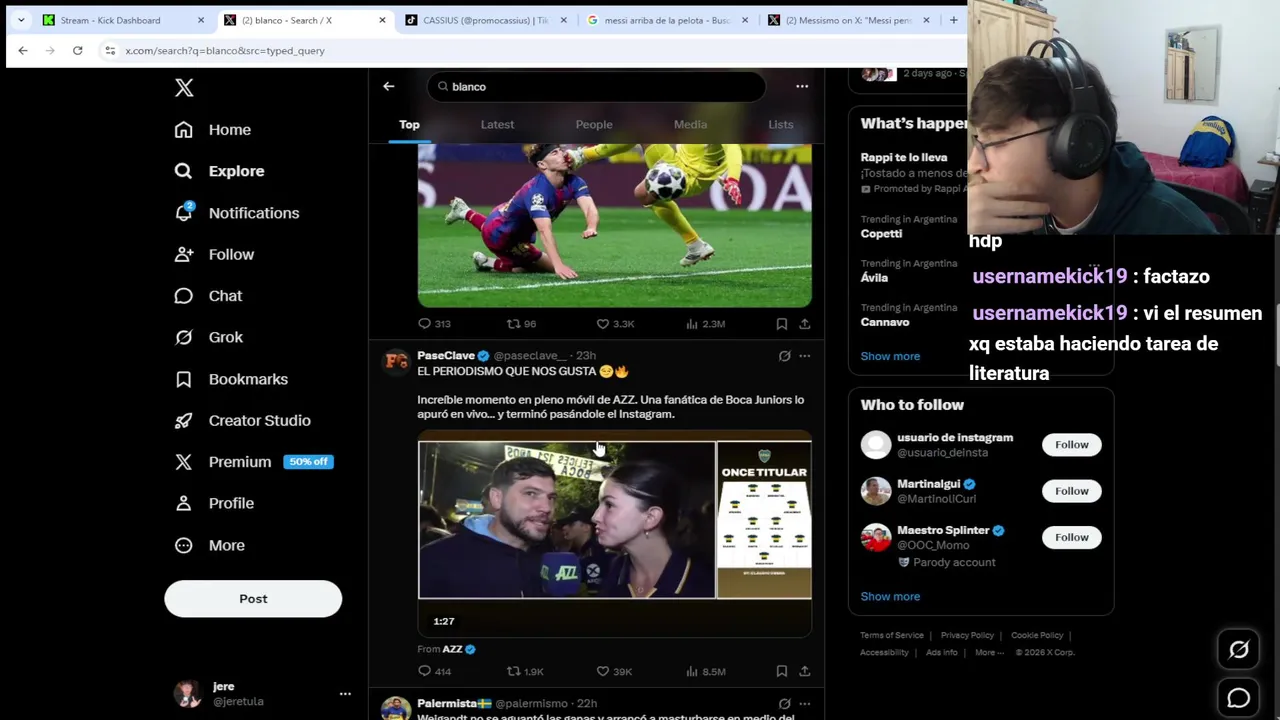This screenshot has width=1280, height=720.
Task: Show more trending topics
Action: click(x=890, y=356)
